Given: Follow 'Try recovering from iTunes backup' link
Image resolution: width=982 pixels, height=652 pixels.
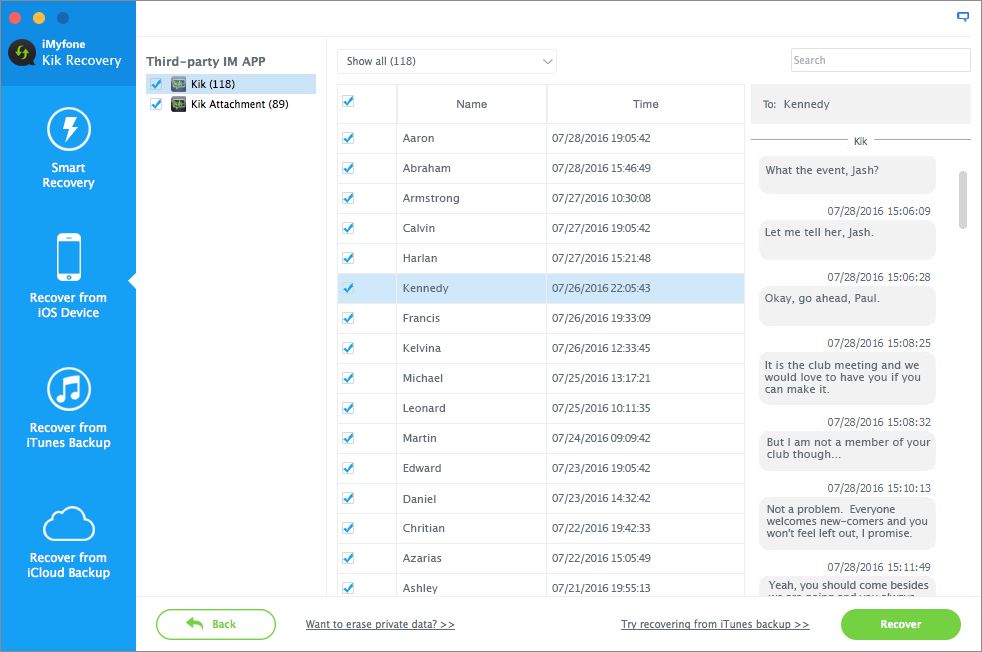Looking at the screenshot, I should [715, 624].
